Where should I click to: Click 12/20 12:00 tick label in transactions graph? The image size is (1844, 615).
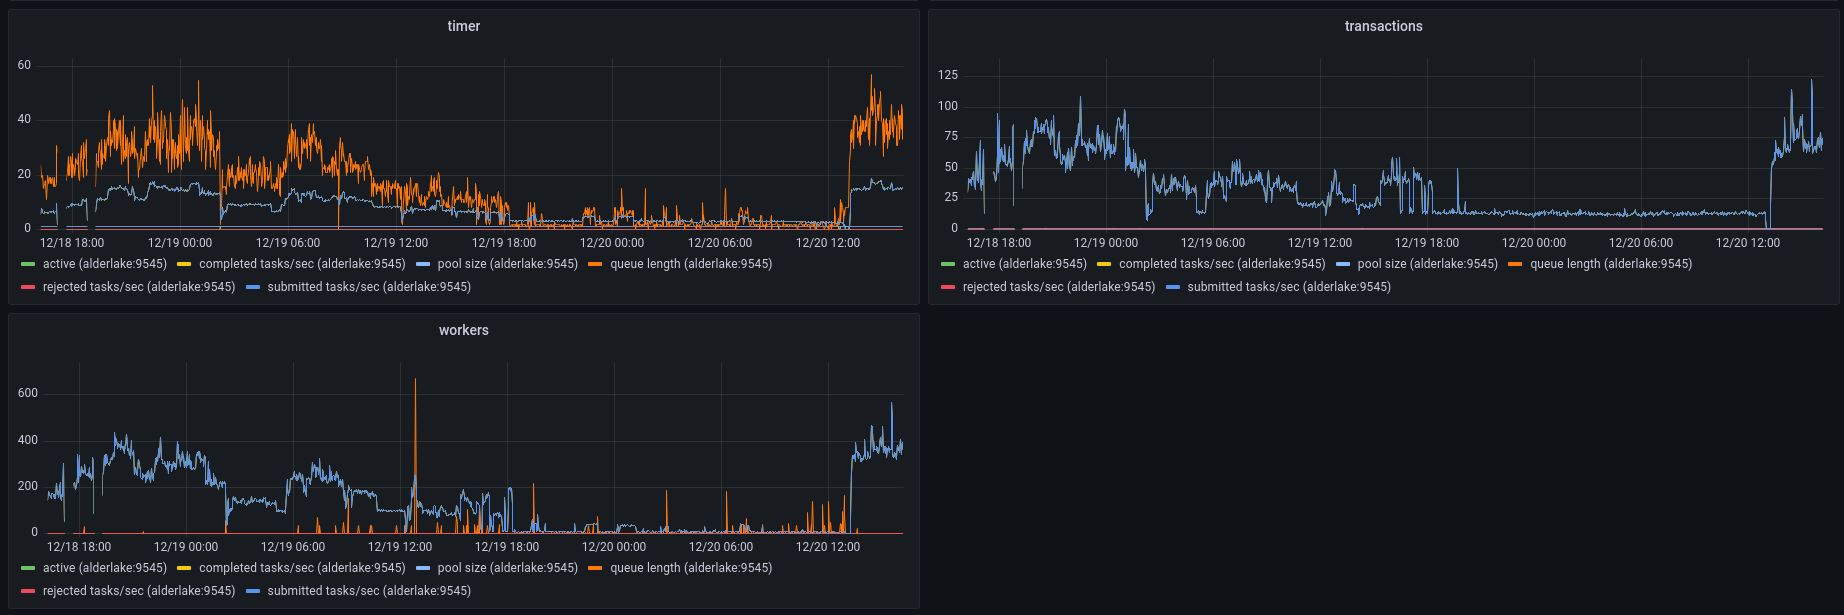(x=1748, y=243)
